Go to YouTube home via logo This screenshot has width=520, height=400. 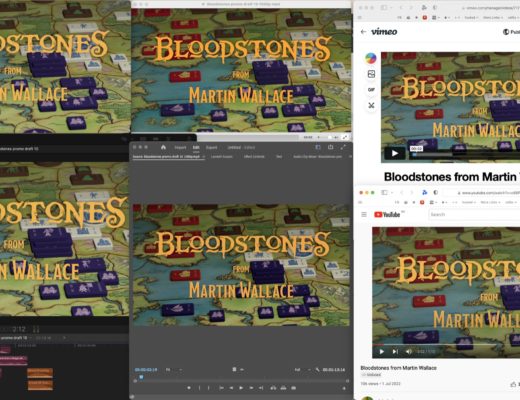(387, 215)
